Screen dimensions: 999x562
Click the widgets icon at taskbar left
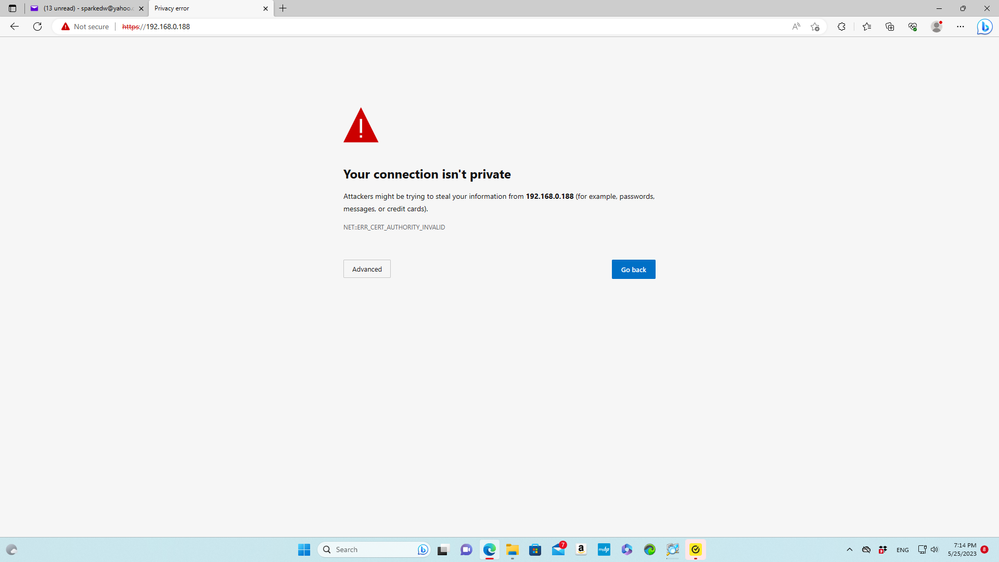pyautogui.click(x=11, y=549)
